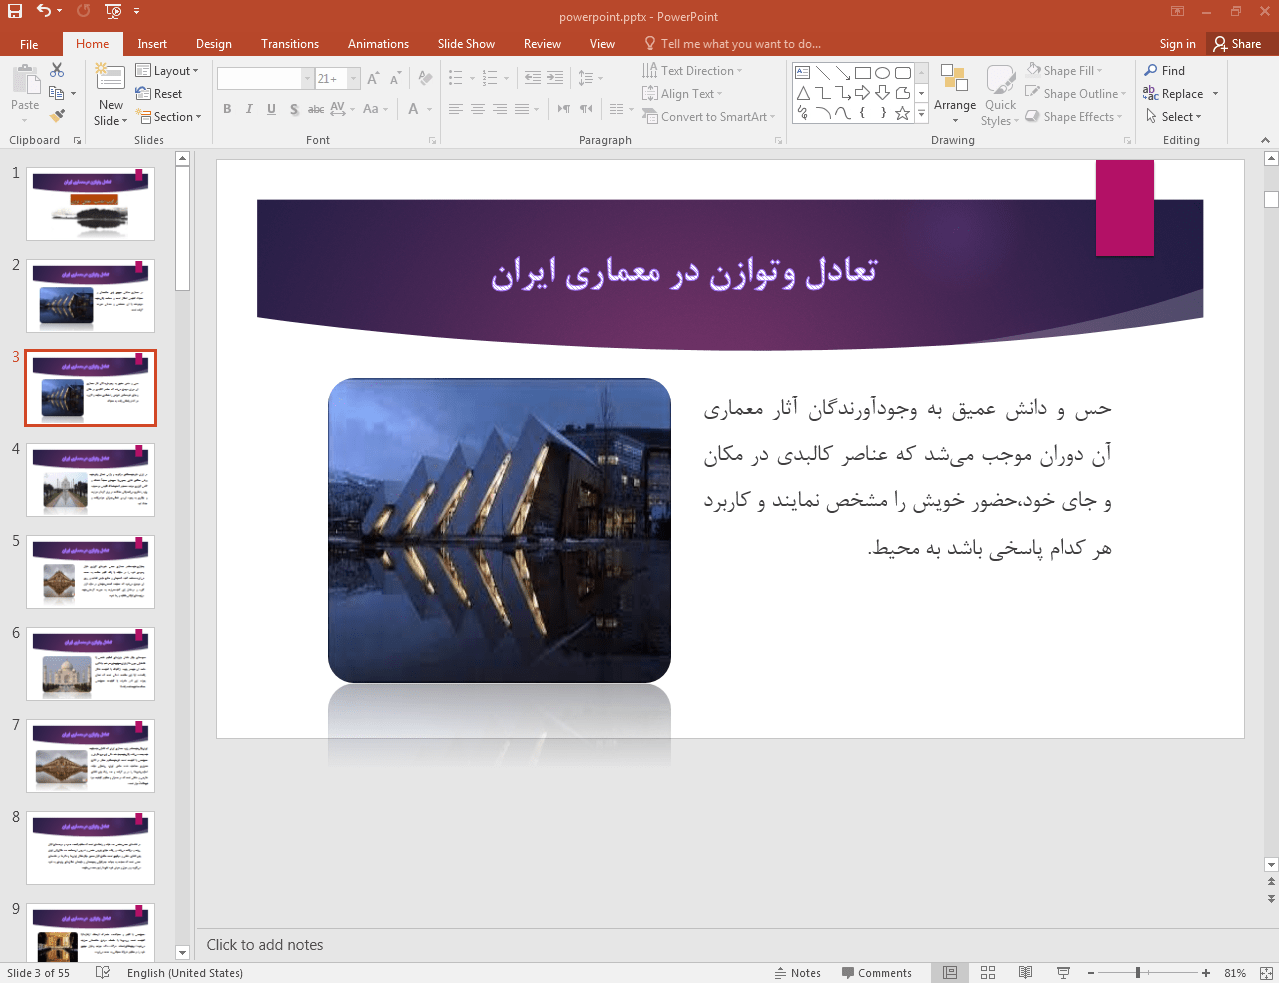Click the Save icon in title bar

[x=15, y=11]
